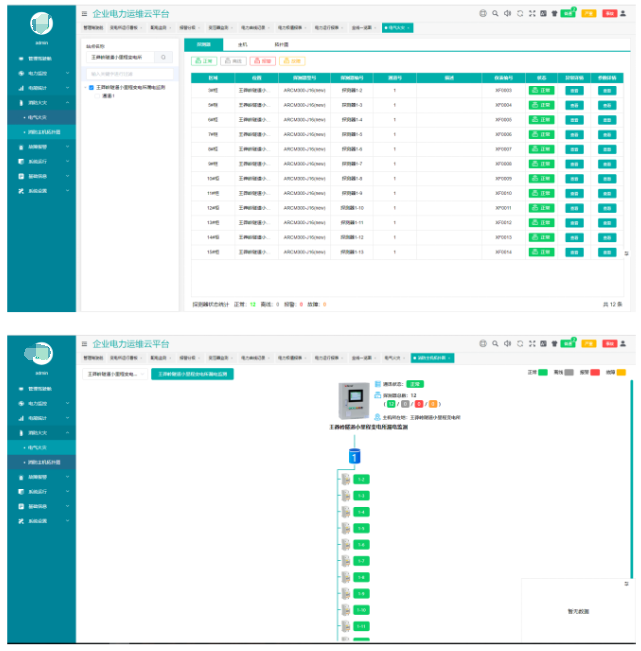Toggle hamburger menu icon in lower screenshot header

point(84,344)
